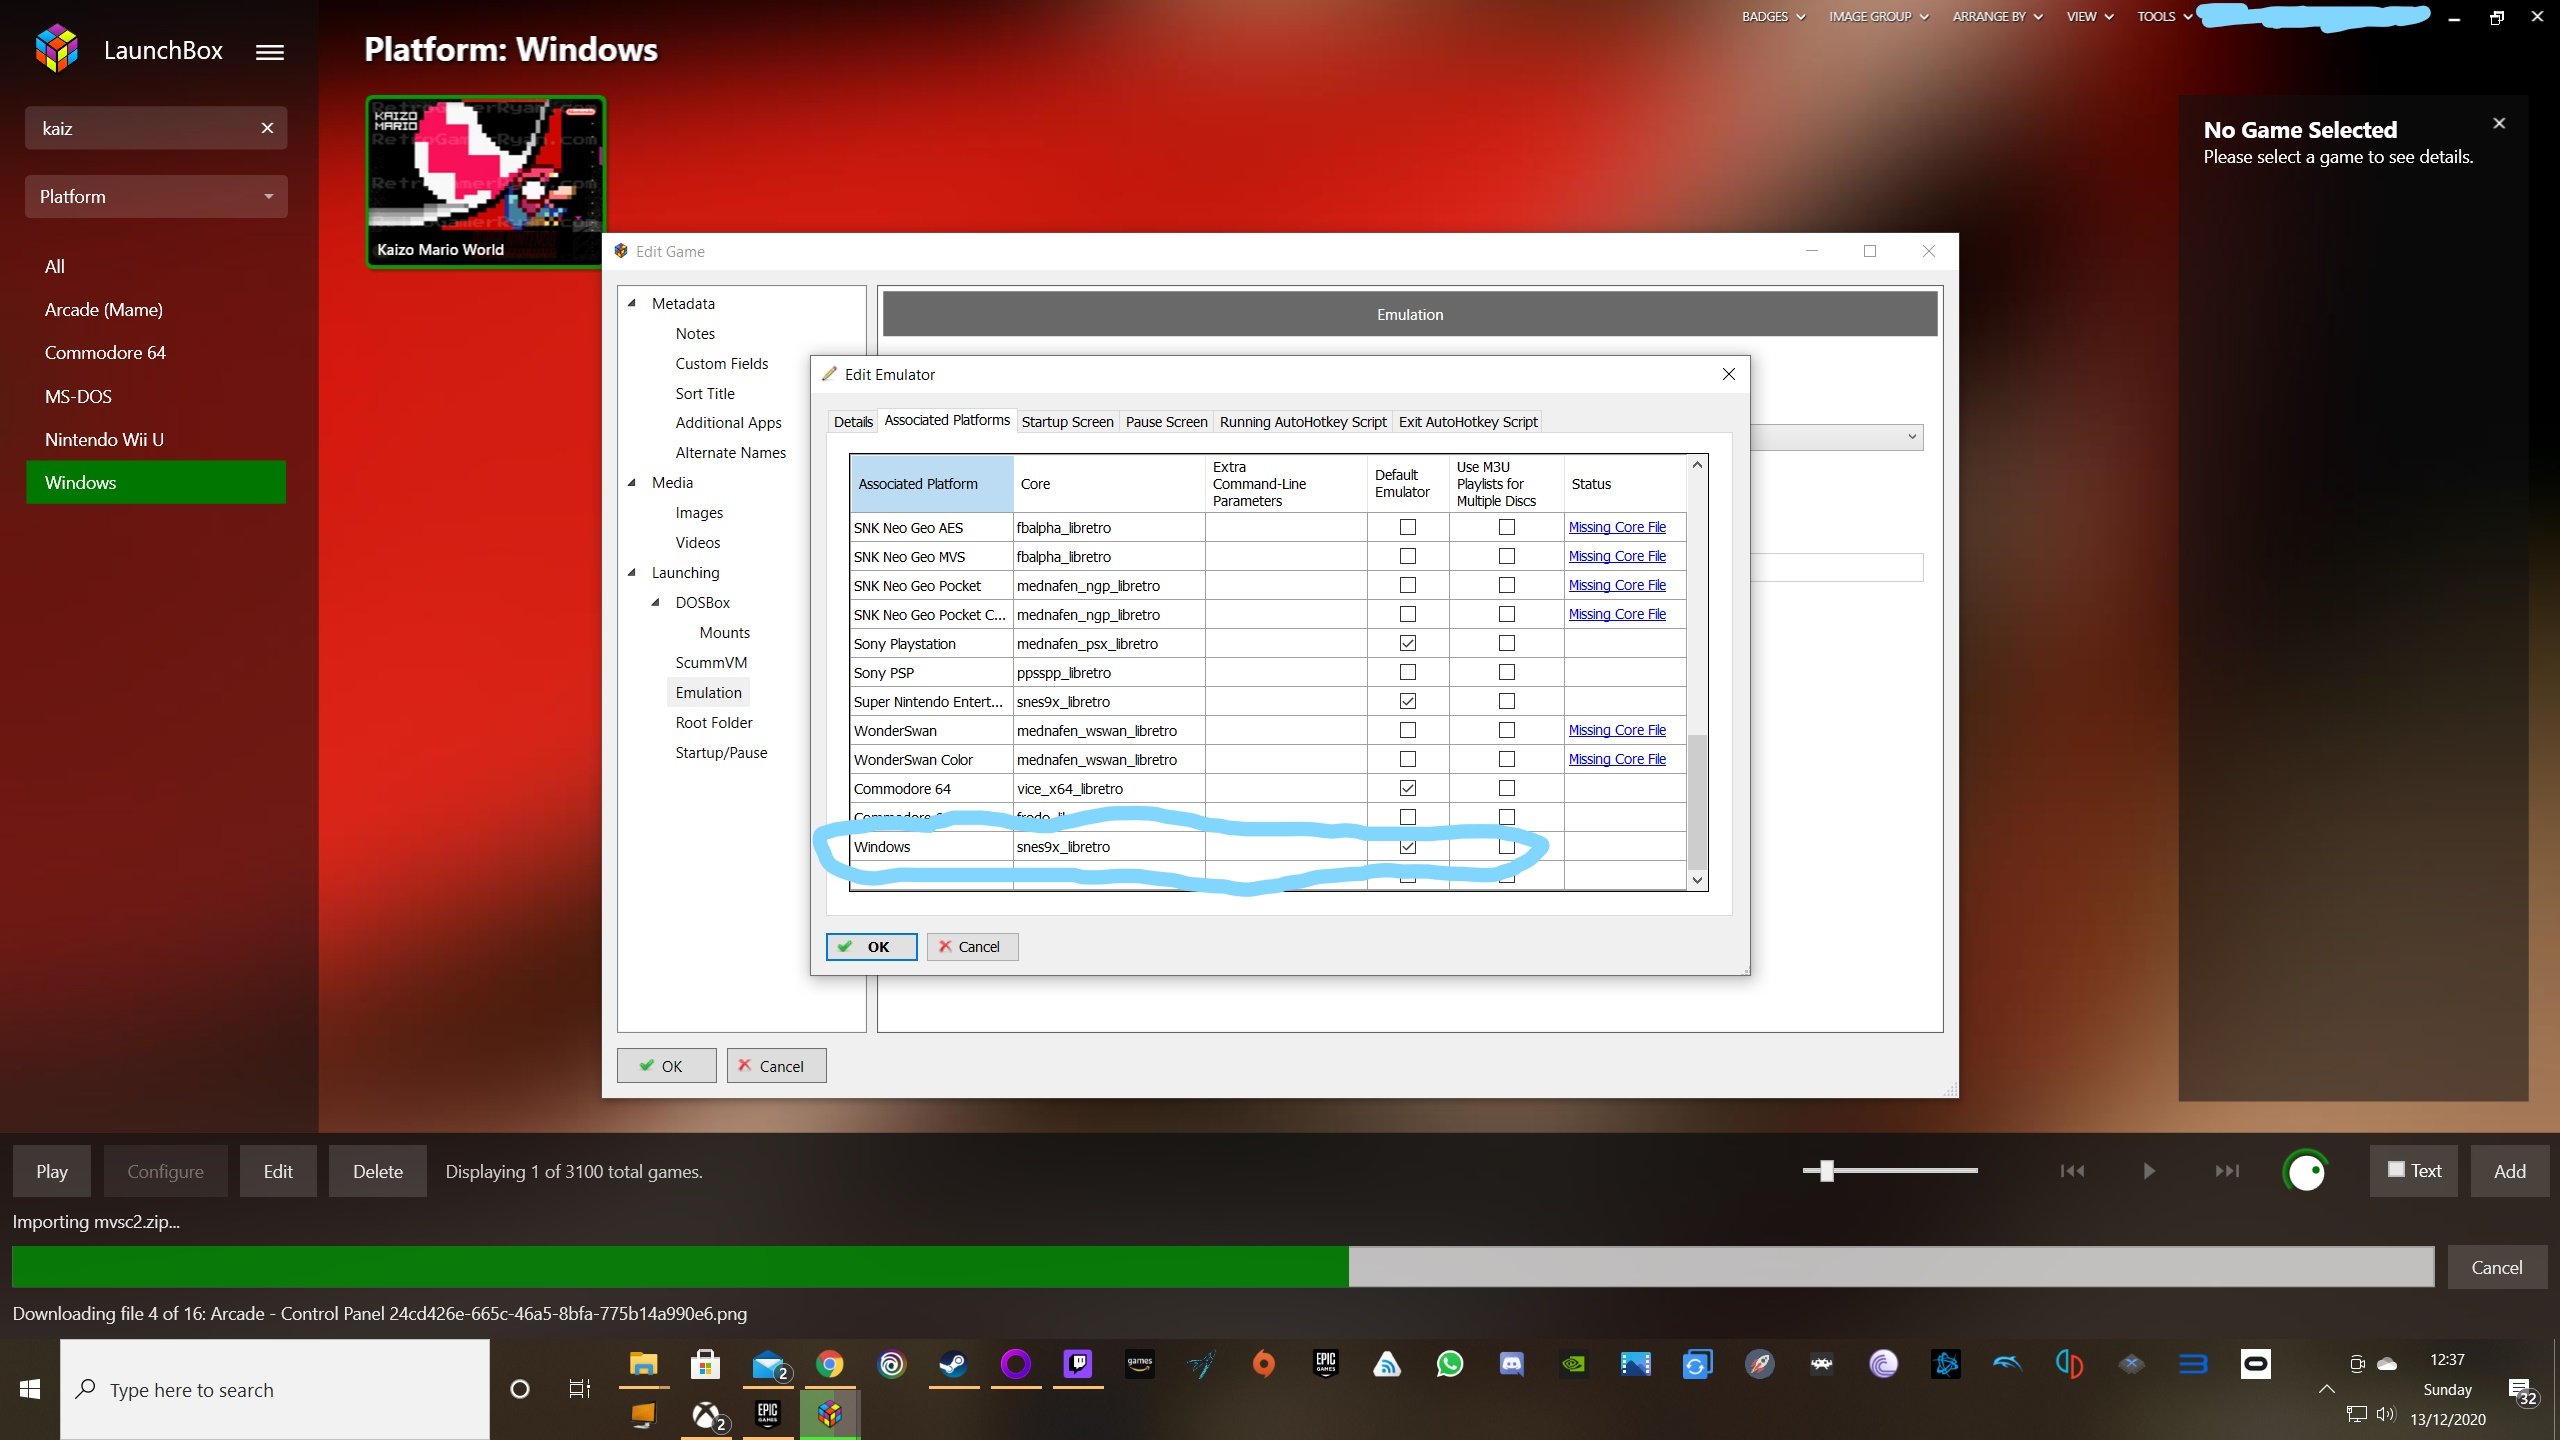This screenshot has width=2560, height=1440.
Task: Open Ubisoft Connect from the taskbar
Action: [891, 1364]
